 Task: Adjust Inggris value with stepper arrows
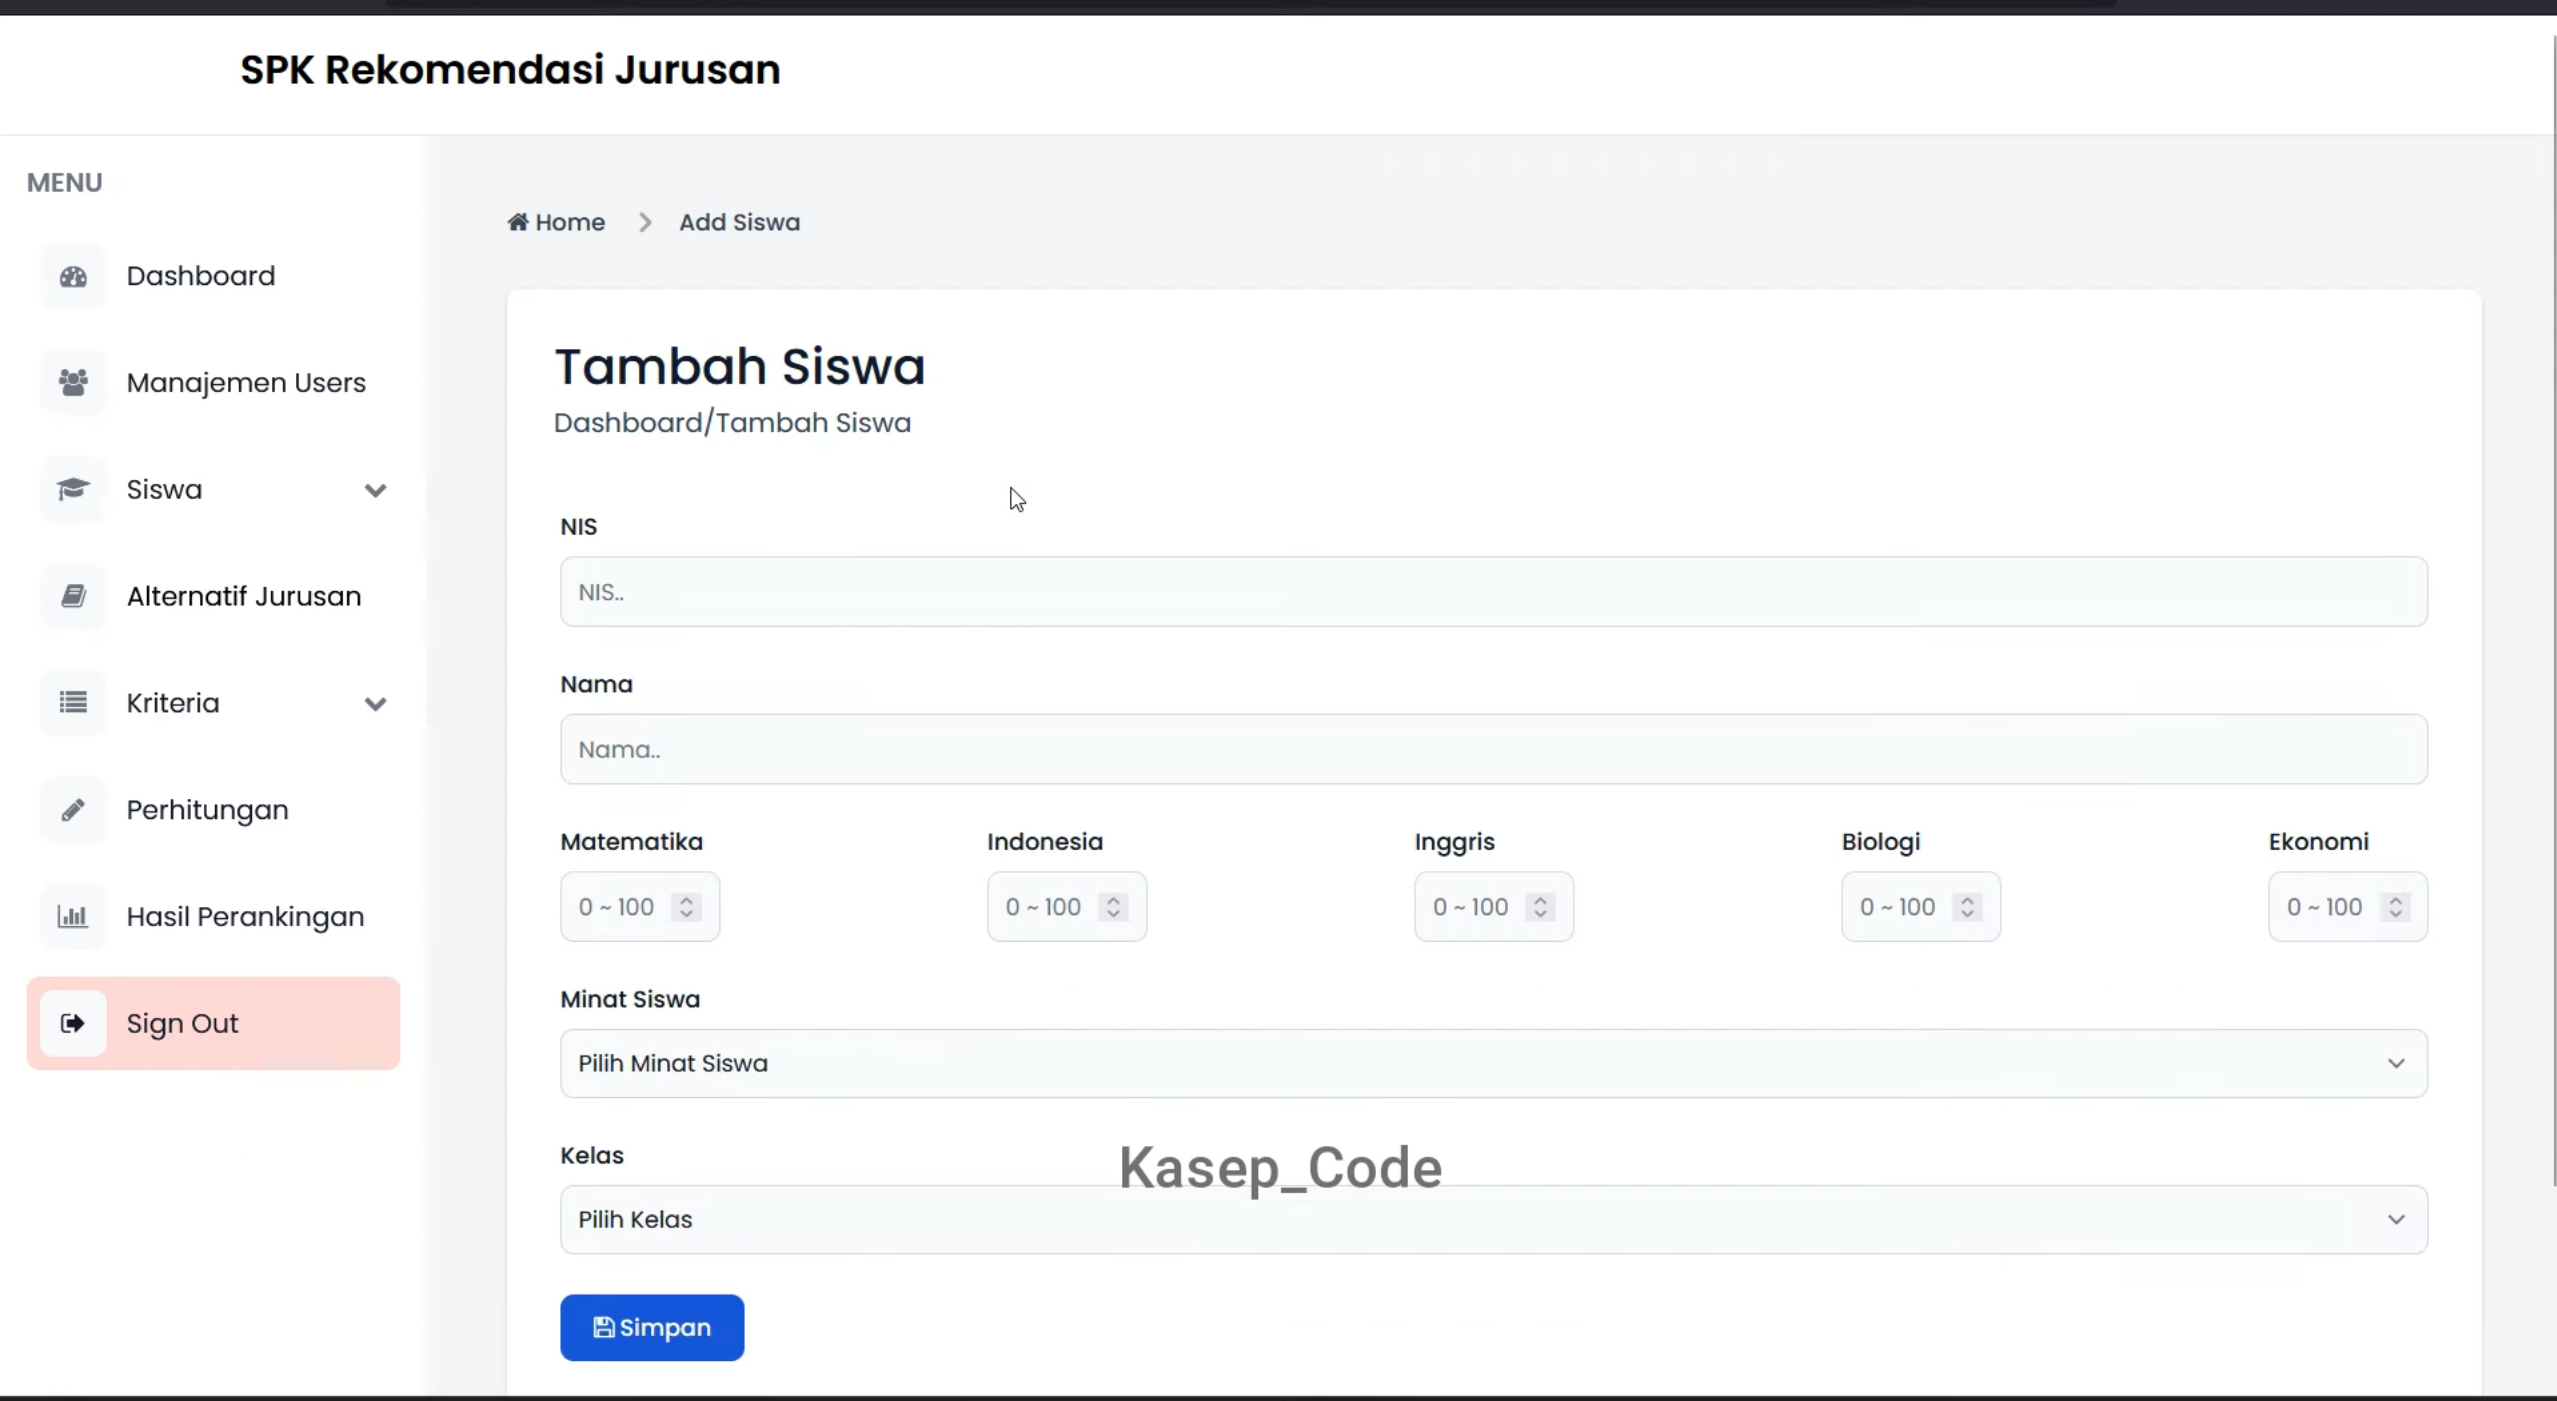click(x=1541, y=907)
